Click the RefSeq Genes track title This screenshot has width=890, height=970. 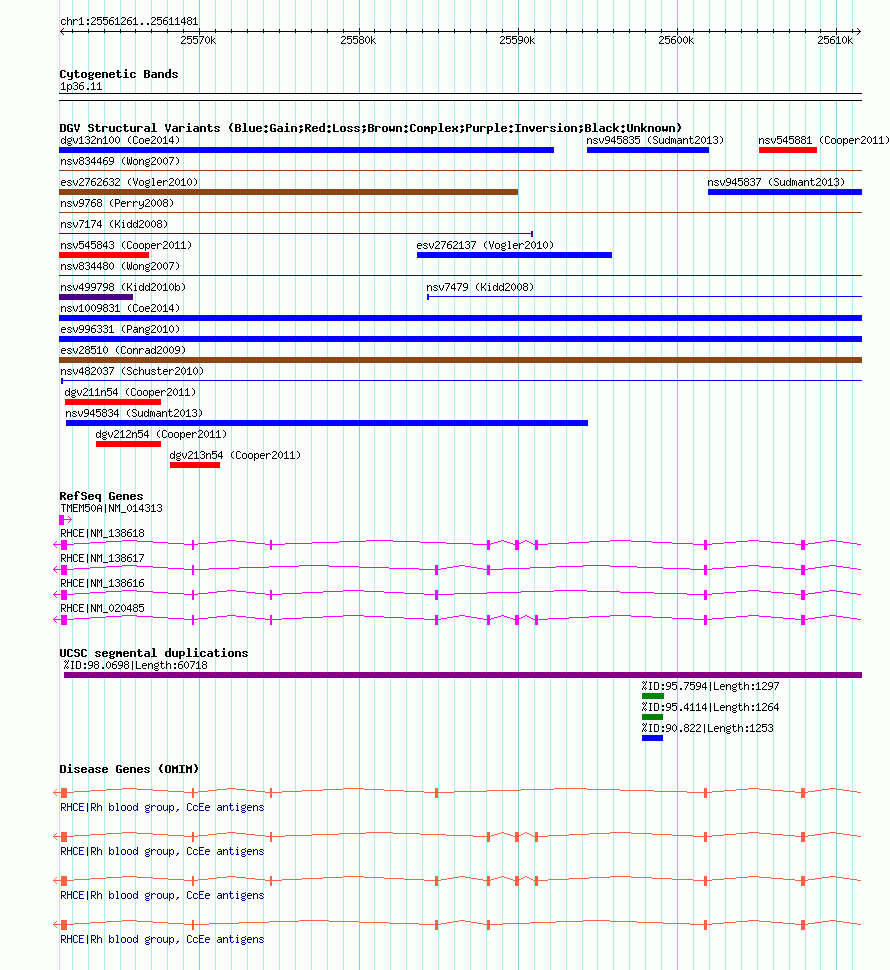(101, 496)
